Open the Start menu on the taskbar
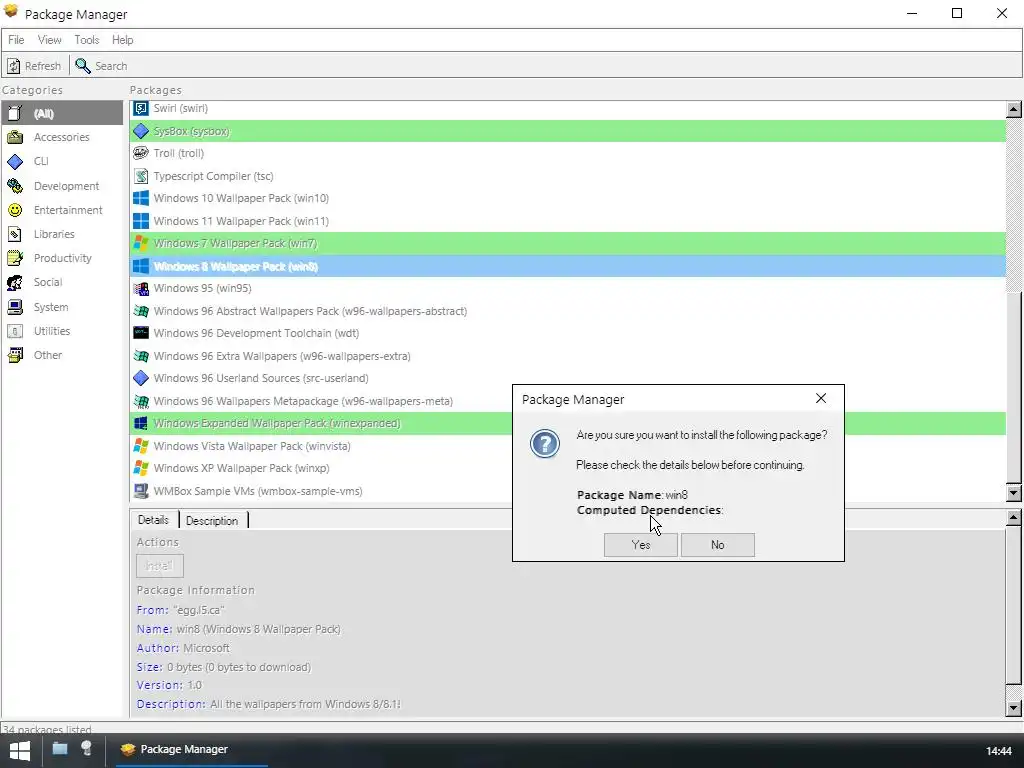1024x768 pixels. point(20,750)
